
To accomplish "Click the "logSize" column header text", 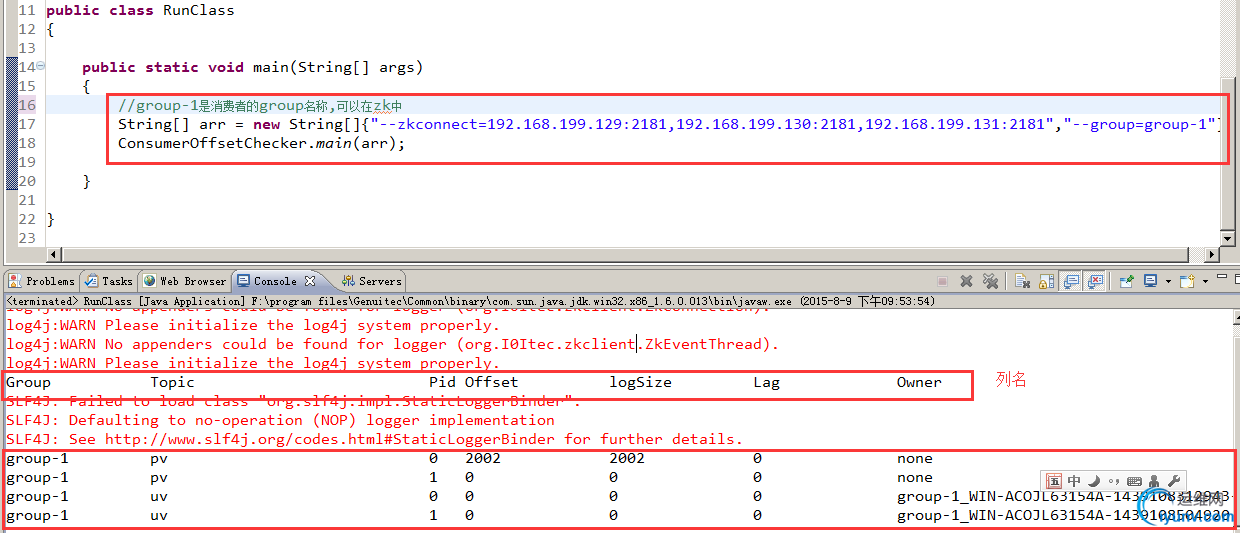I will pos(640,382).
